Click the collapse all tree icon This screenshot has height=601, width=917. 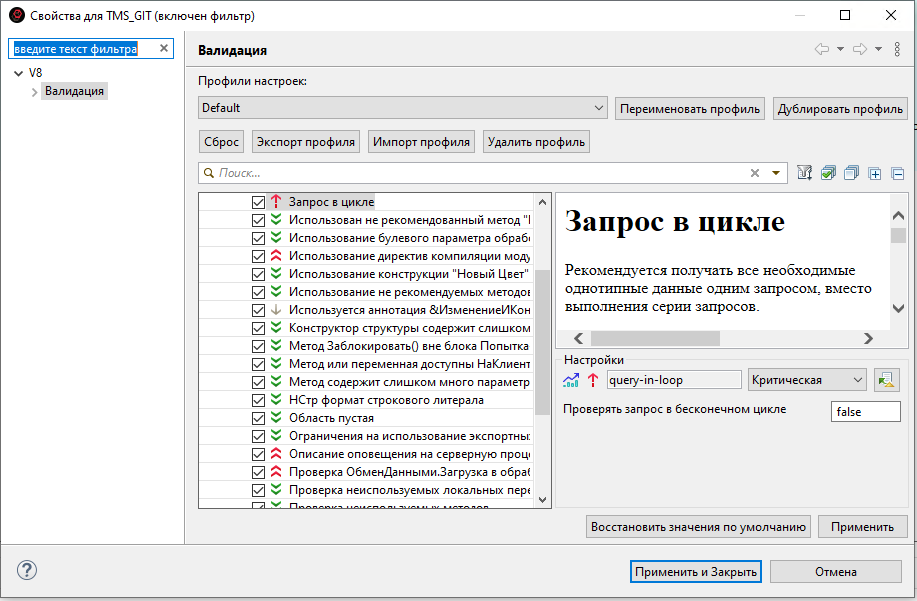pos(898,173)
